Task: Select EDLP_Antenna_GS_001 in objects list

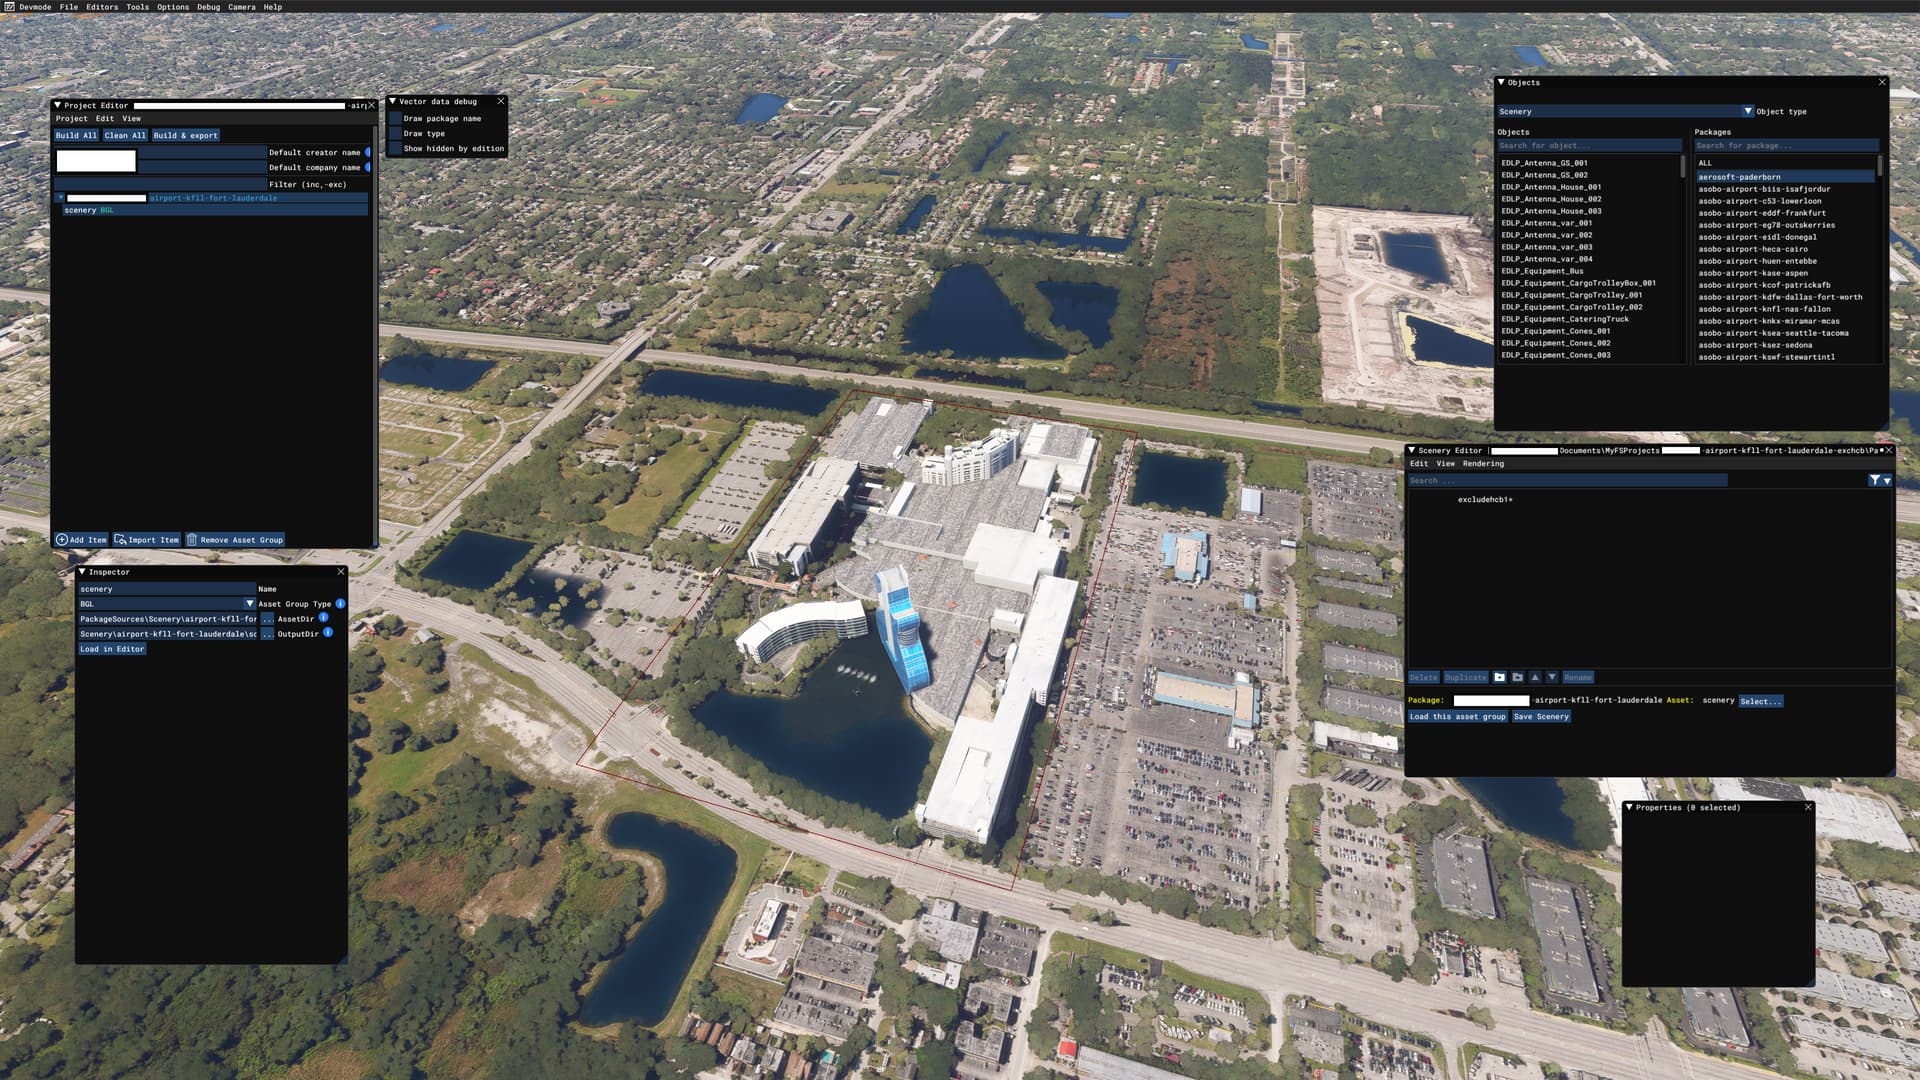Action: coord(1544,163)
